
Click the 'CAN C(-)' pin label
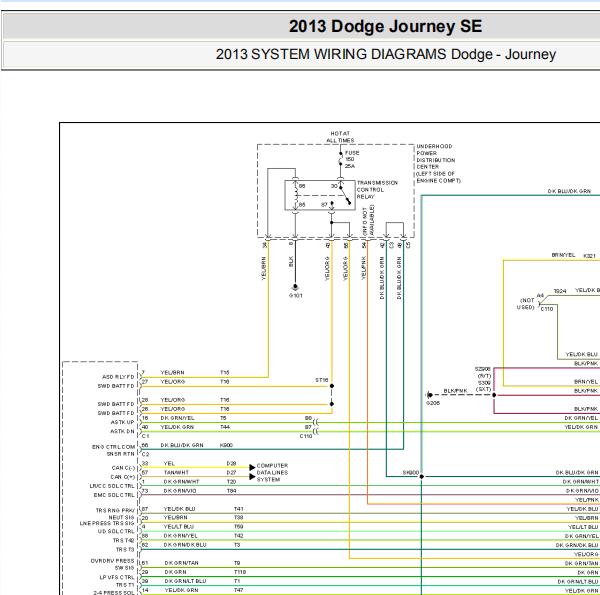(x=123, y=468)
